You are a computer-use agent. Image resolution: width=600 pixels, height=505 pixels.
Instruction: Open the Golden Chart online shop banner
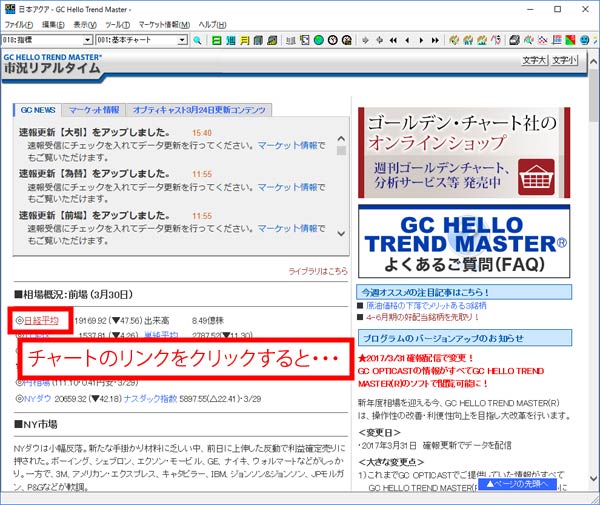(x=464, y=153)
